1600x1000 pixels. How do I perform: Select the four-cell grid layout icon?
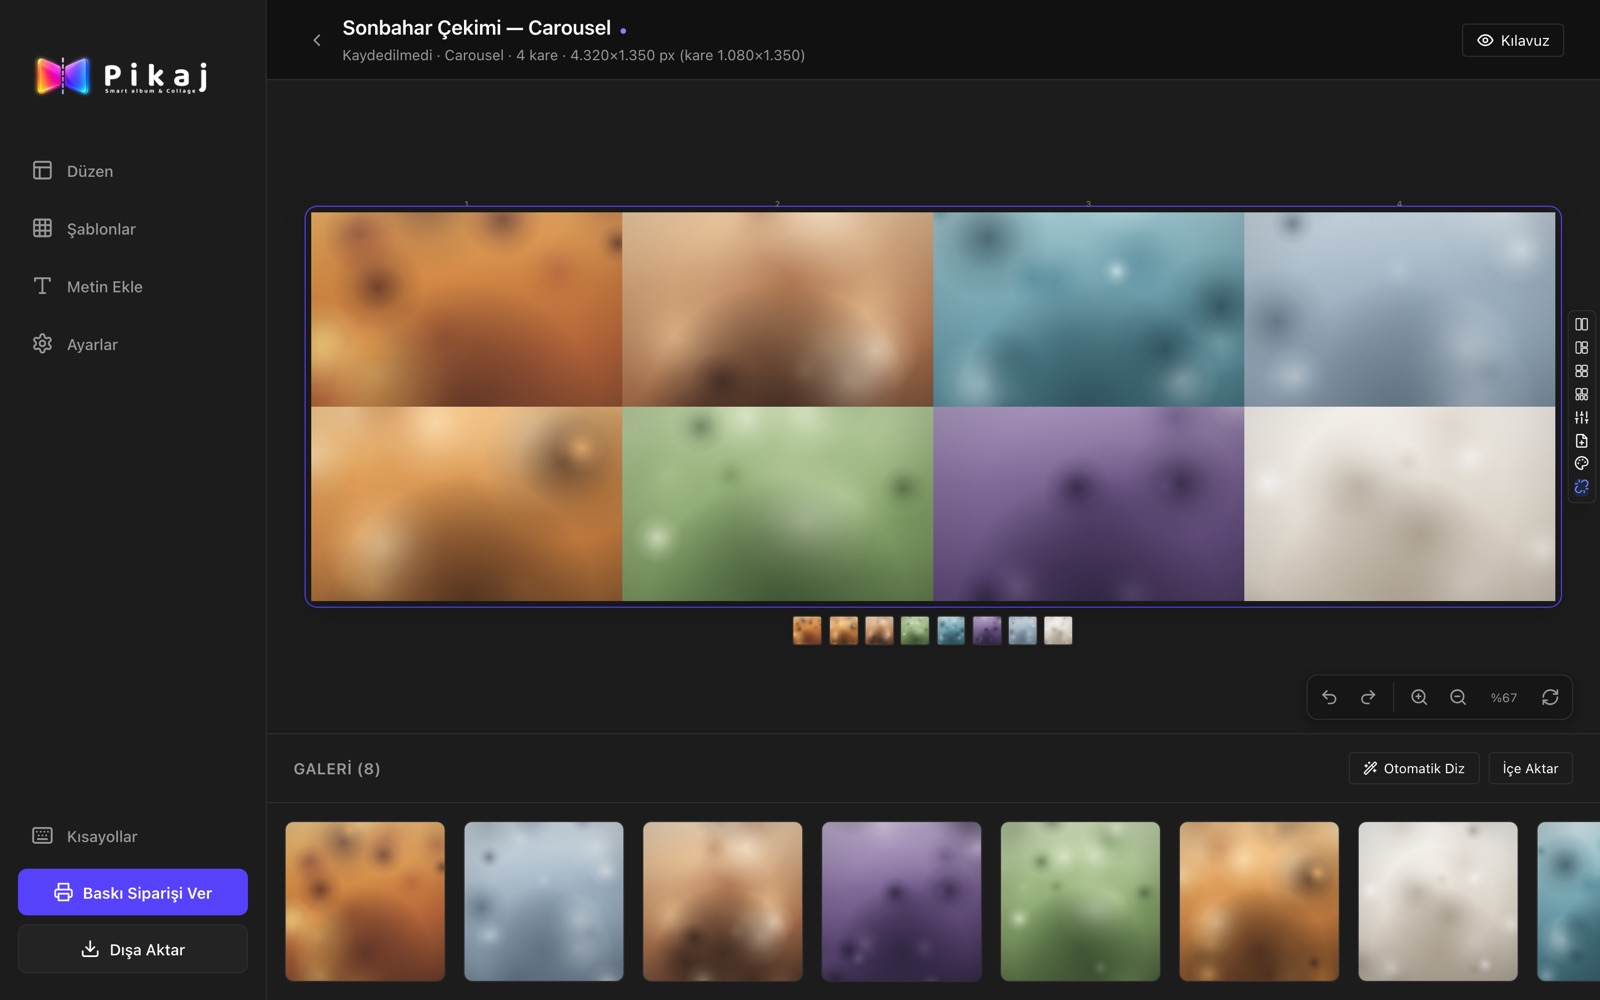(x=1581, y=371)
